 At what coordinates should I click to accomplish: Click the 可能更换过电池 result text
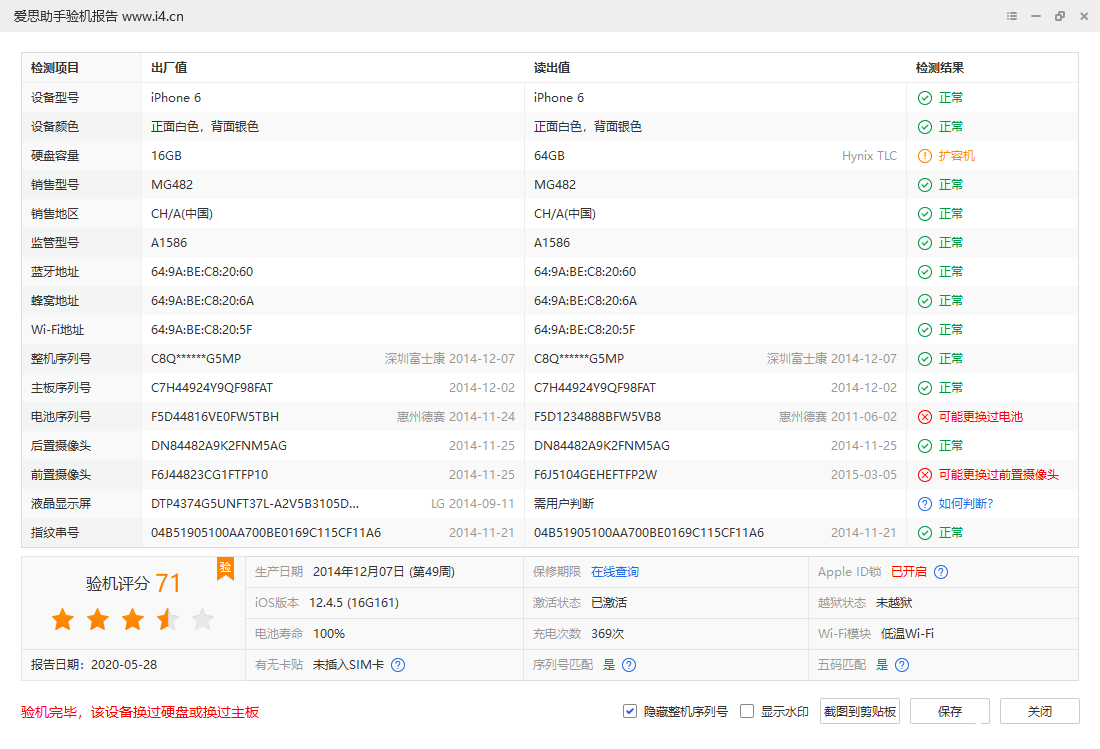pos(980,417)
